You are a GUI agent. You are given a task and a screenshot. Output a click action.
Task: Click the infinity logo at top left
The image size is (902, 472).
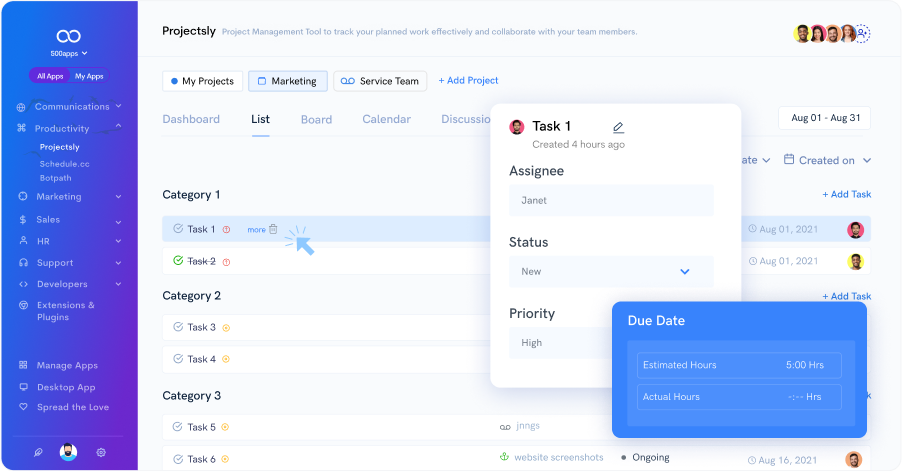coord(69,33)
